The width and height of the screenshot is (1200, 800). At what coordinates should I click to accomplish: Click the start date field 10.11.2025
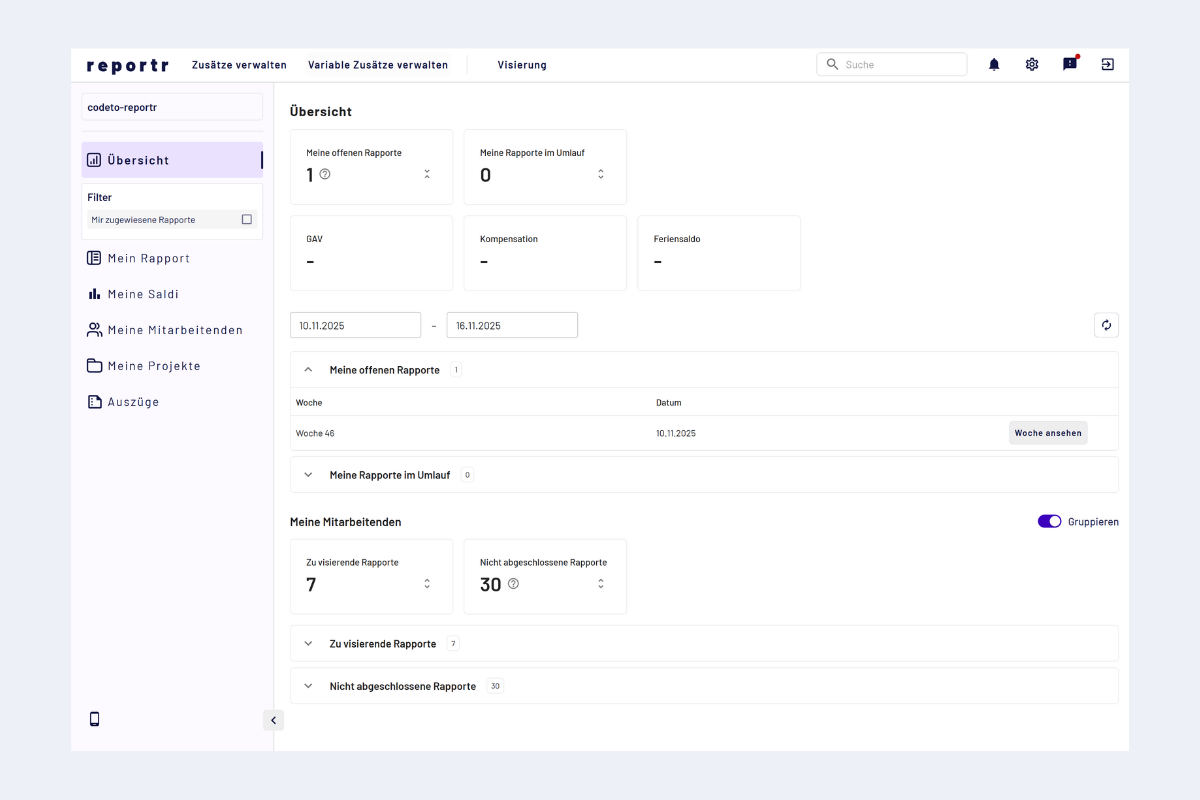(355, 325)
